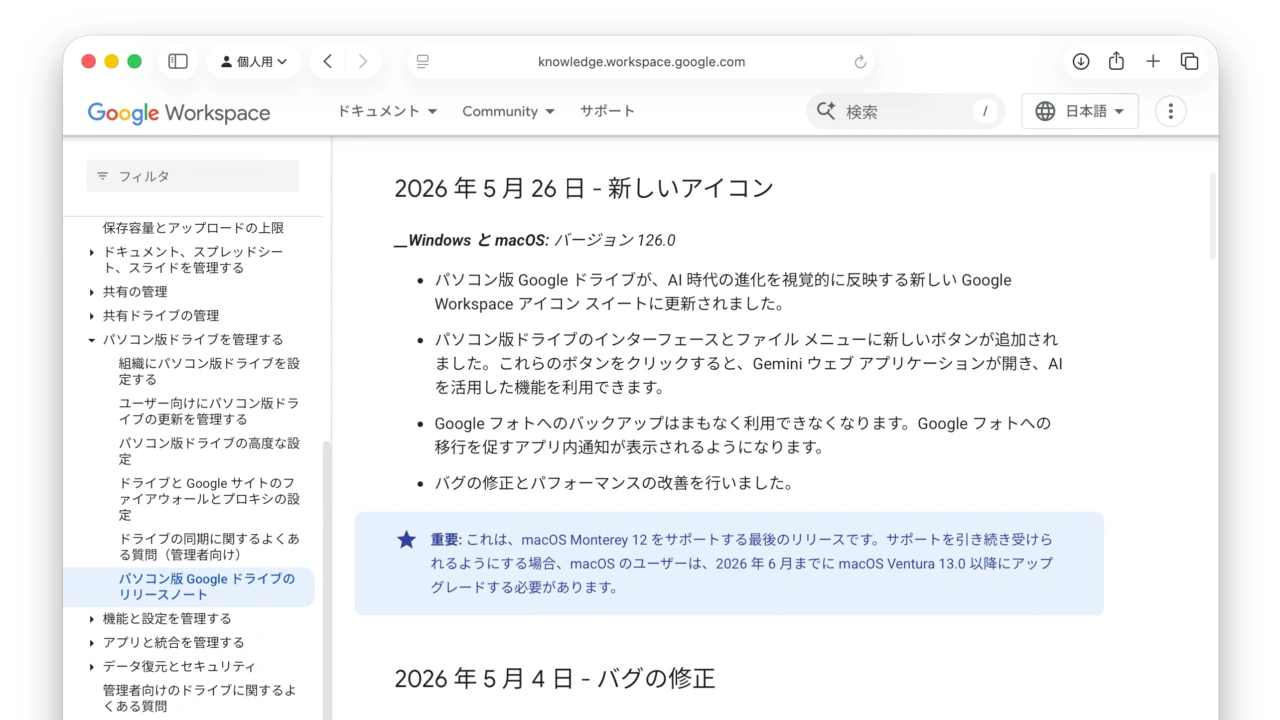
Task: Go forward with the right chevron
Action: tap(362, 61)
